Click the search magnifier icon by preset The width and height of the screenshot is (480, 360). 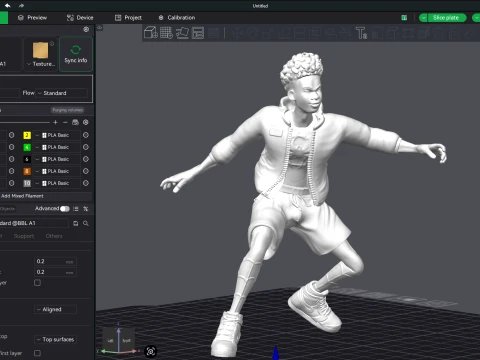point(86,223)
